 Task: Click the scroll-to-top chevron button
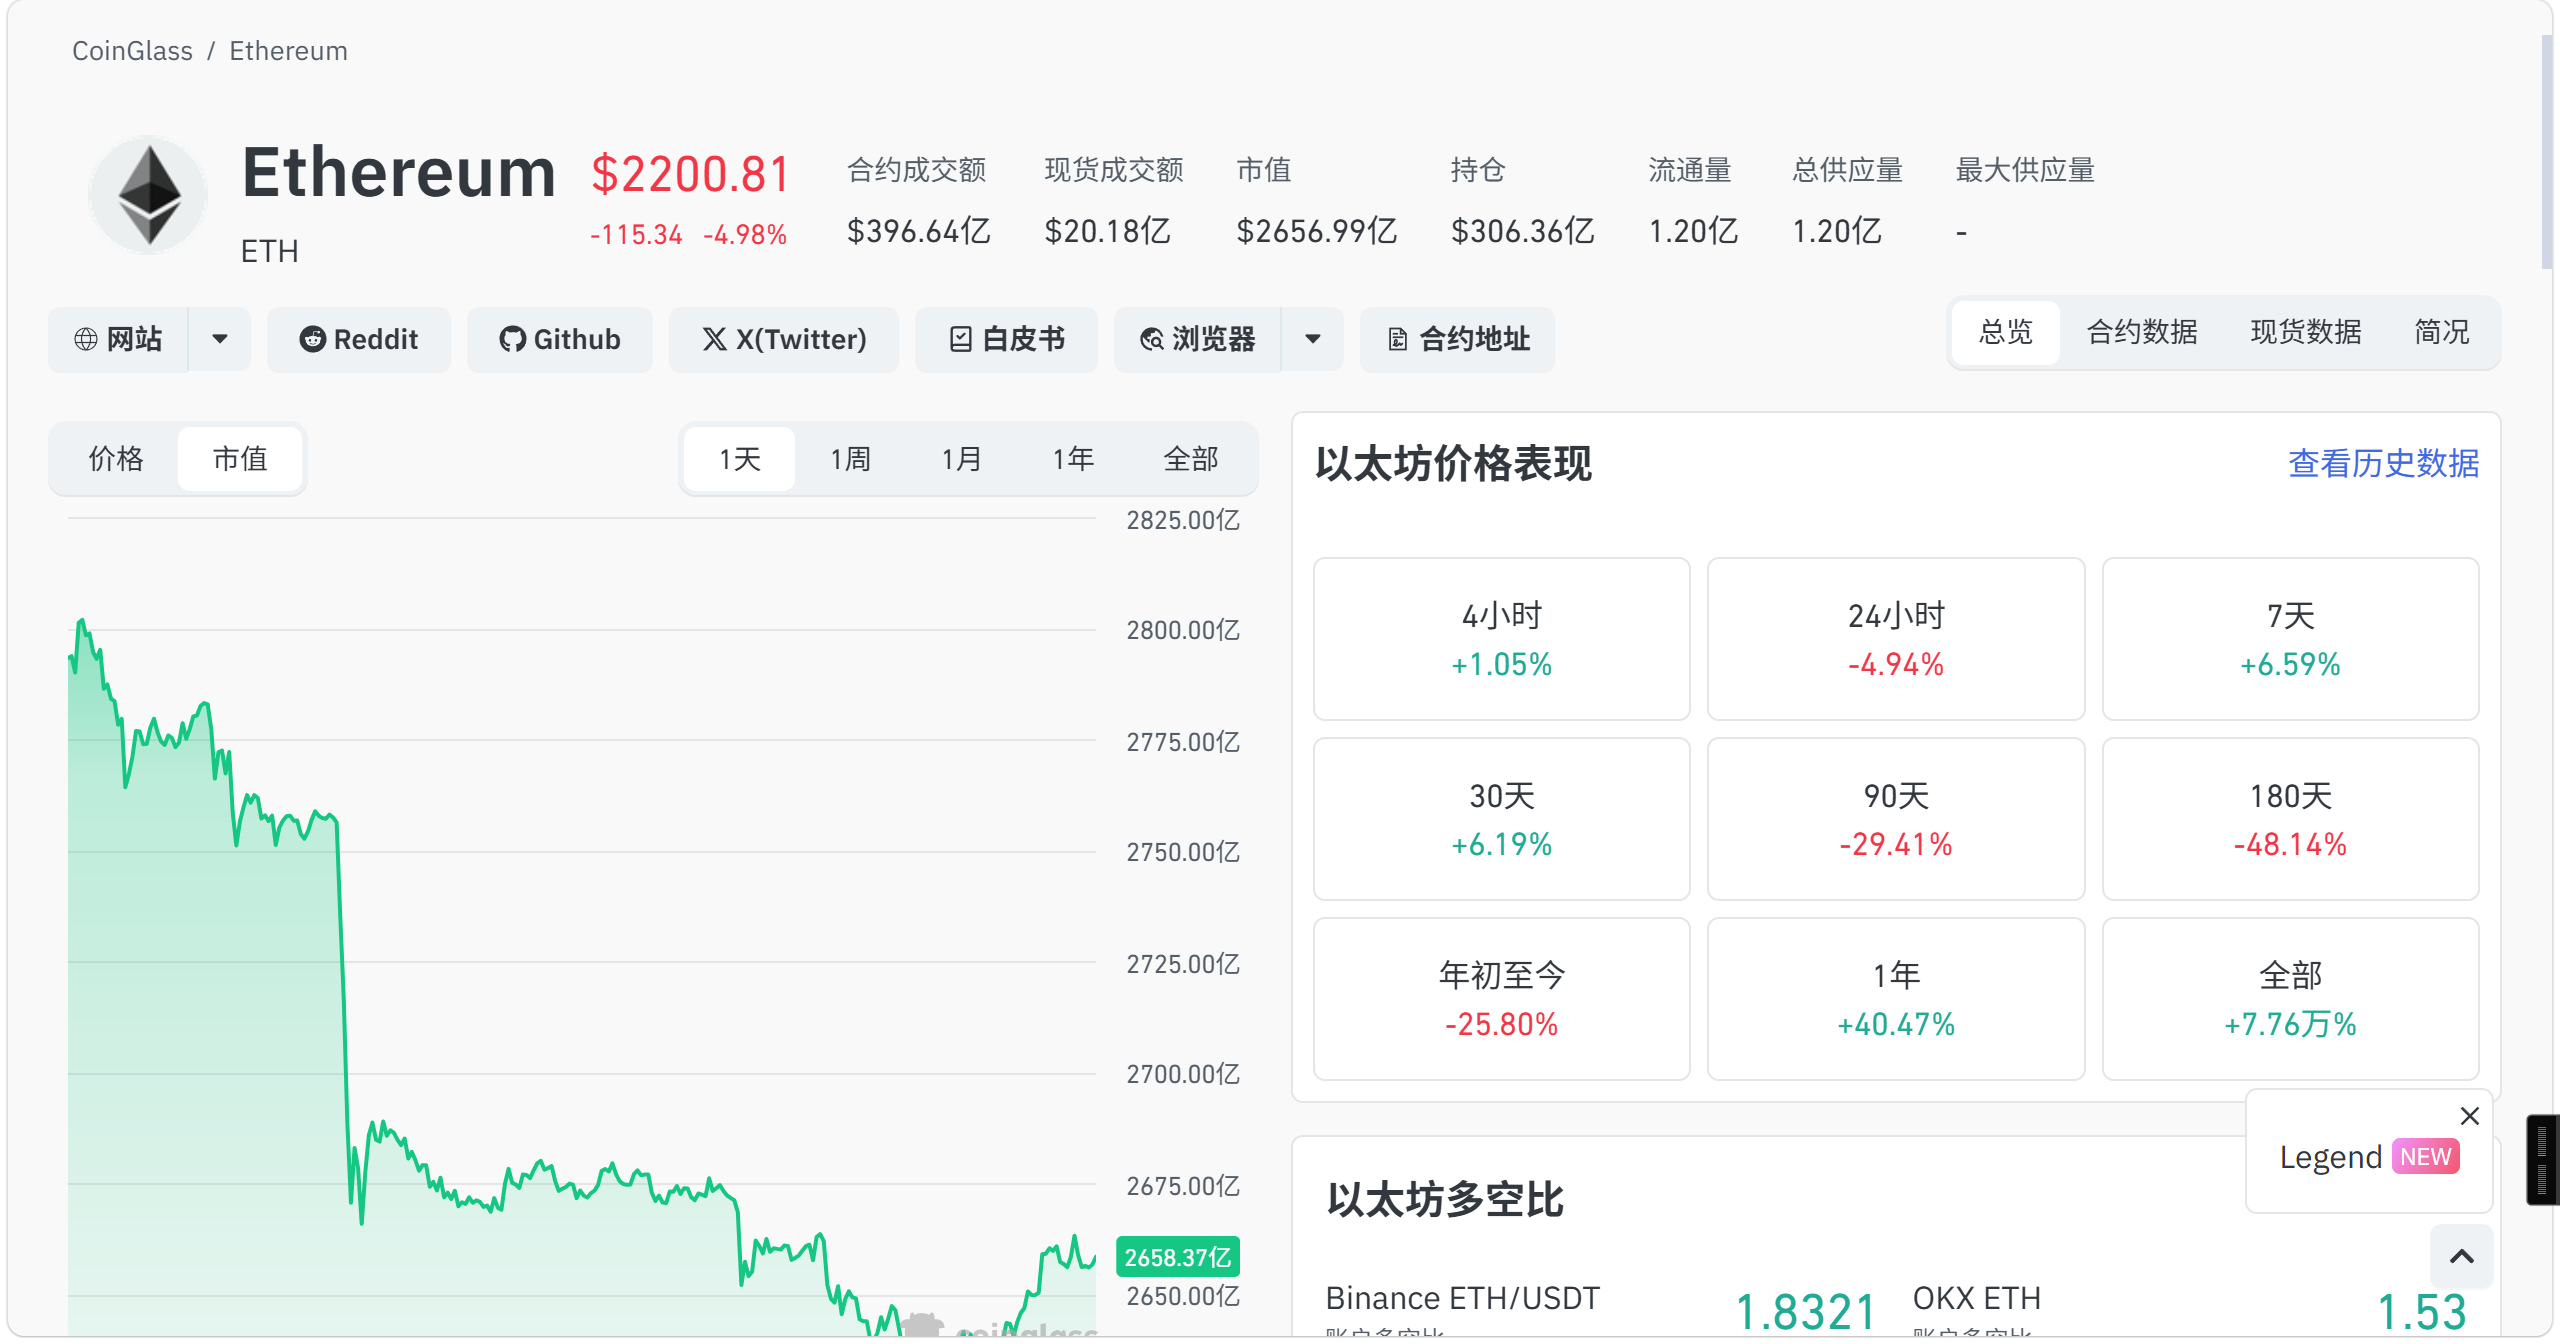click(x=2462, y=1256)
